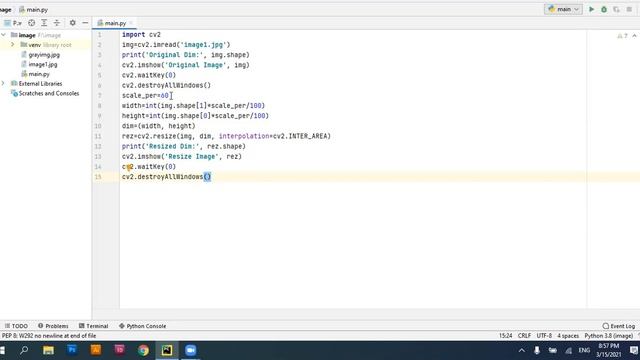Screen dimensions: 640x360
Task: Change UTF-8 file encoding
Action: coord(544,336)
